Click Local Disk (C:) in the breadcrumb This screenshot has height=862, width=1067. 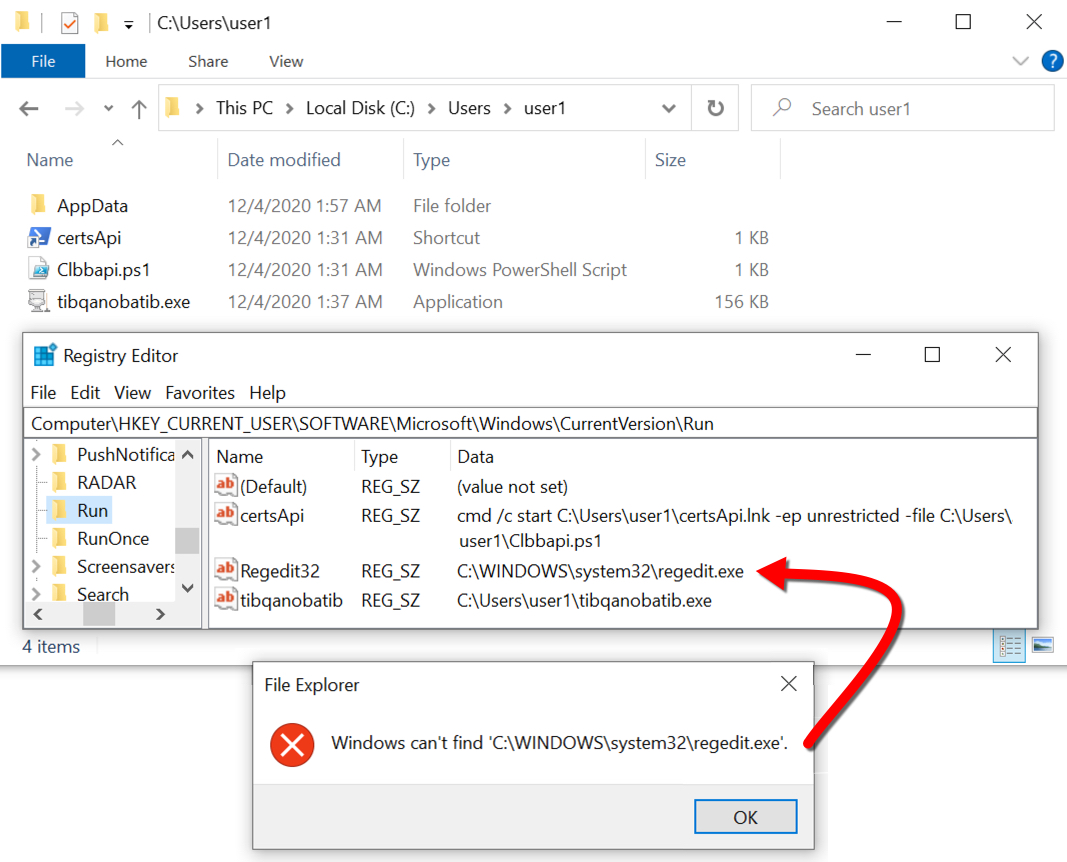tap(360, 108)
